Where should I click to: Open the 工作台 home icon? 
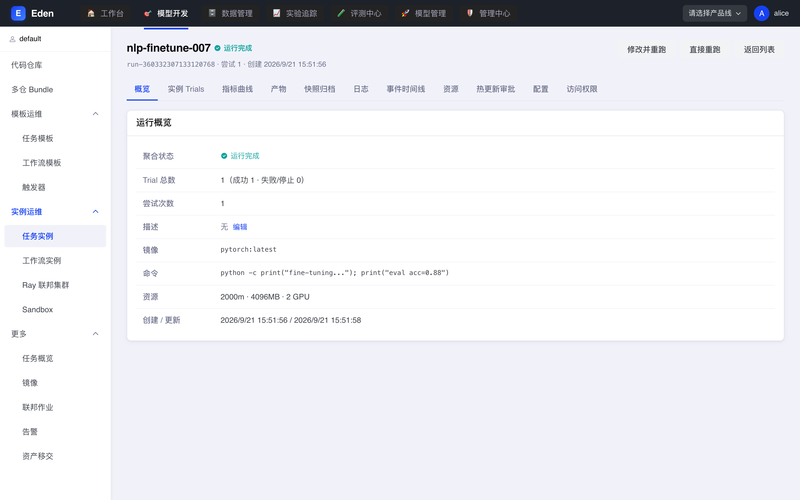point(91,13)
